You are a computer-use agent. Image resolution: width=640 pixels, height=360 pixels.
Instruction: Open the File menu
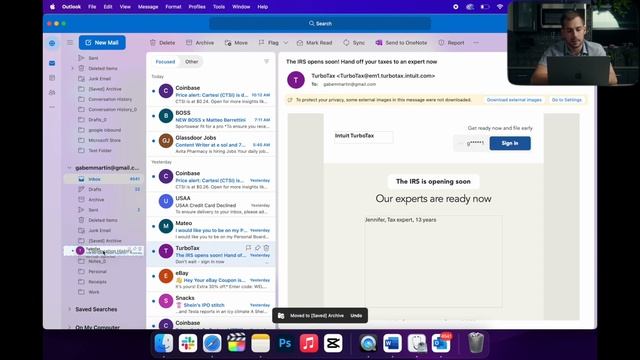[92, 7]
